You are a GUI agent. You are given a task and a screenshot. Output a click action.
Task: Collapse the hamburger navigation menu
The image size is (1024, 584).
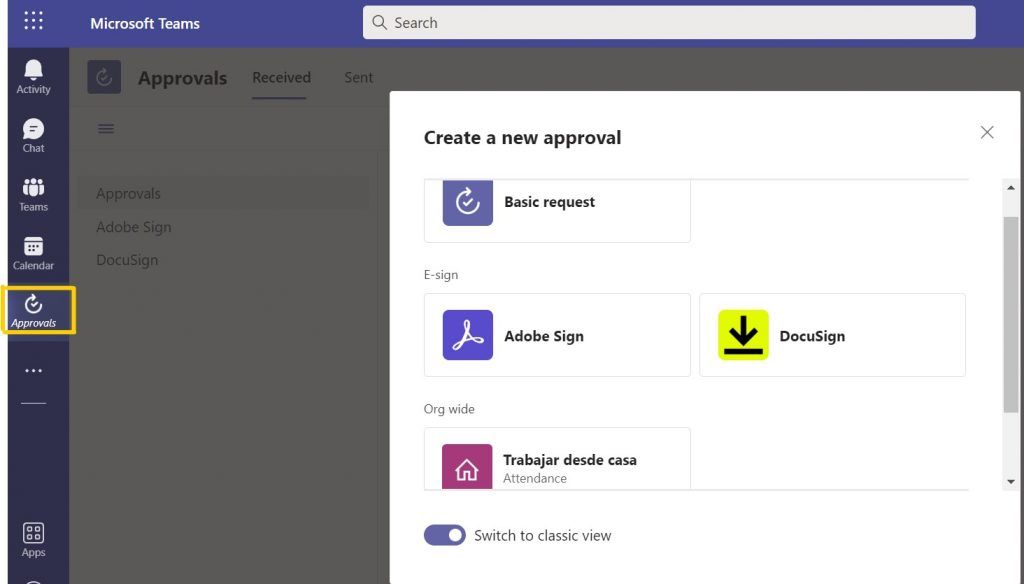tap(106, 128)
